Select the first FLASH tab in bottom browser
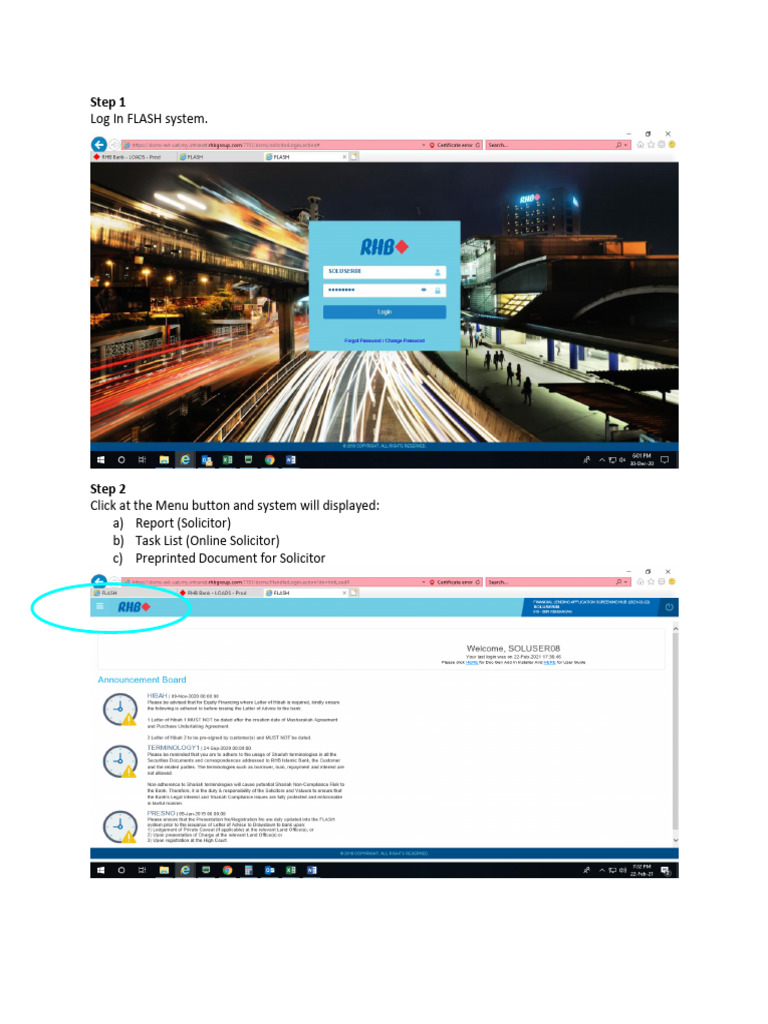 pos(133,593)
